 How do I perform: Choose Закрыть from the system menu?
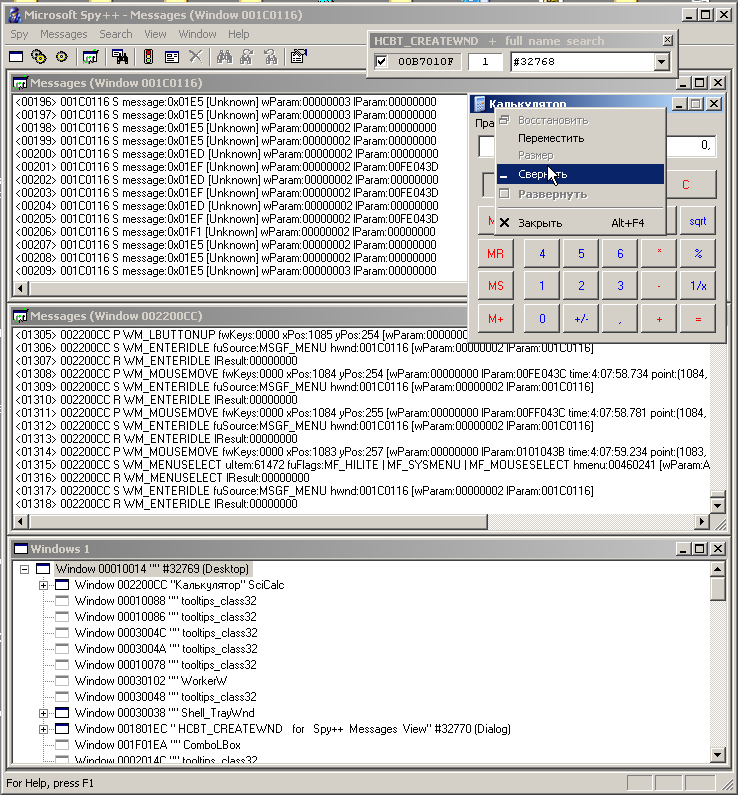540,223
